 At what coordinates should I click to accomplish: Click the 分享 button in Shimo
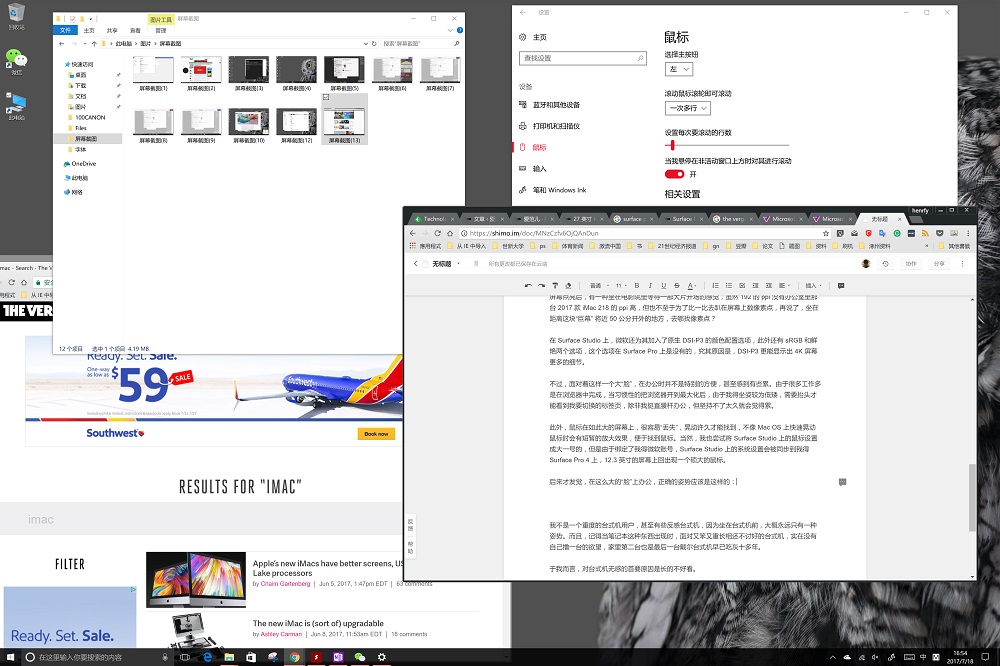coord(939,264)
